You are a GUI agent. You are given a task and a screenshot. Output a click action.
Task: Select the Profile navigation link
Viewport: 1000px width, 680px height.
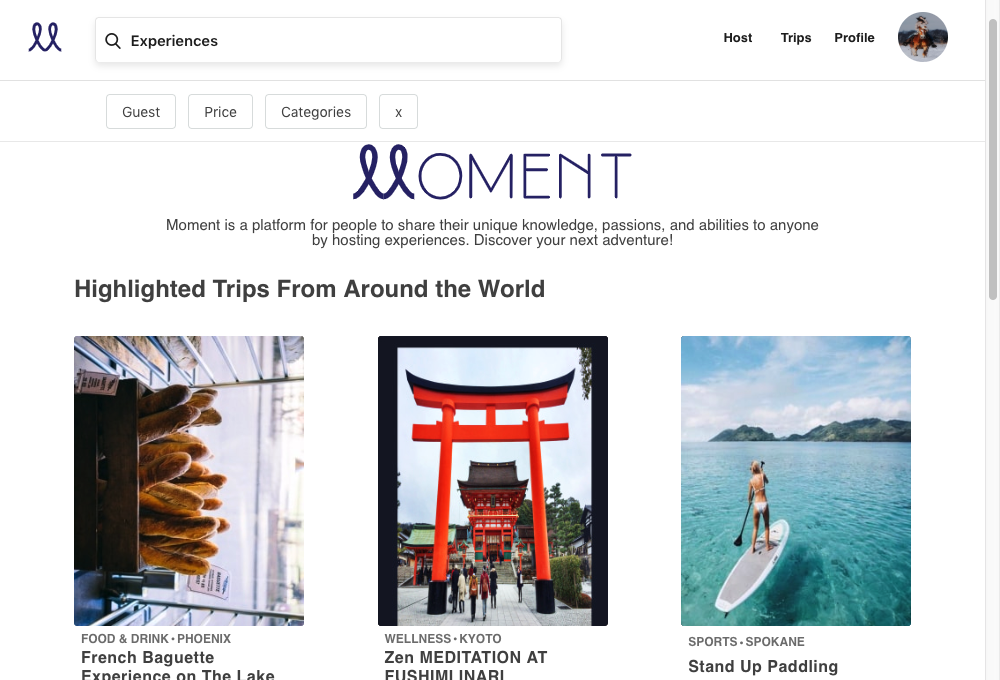point(854,38)
